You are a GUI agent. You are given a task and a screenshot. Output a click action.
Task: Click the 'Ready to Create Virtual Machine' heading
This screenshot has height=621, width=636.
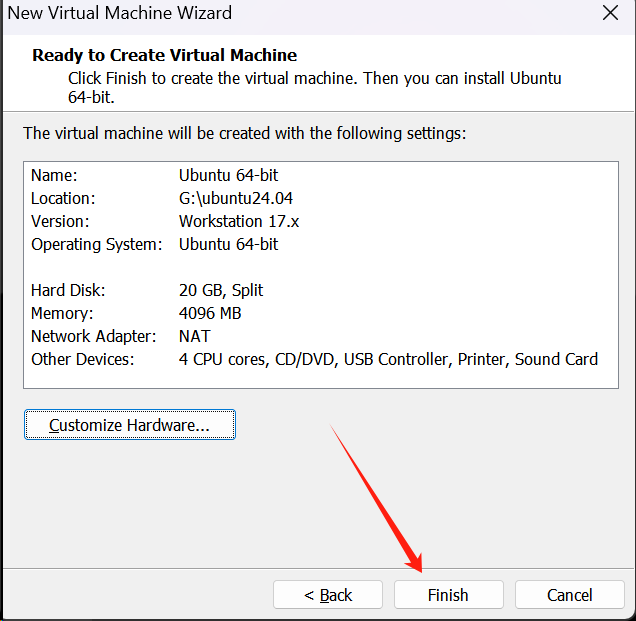tap(165, 55)
